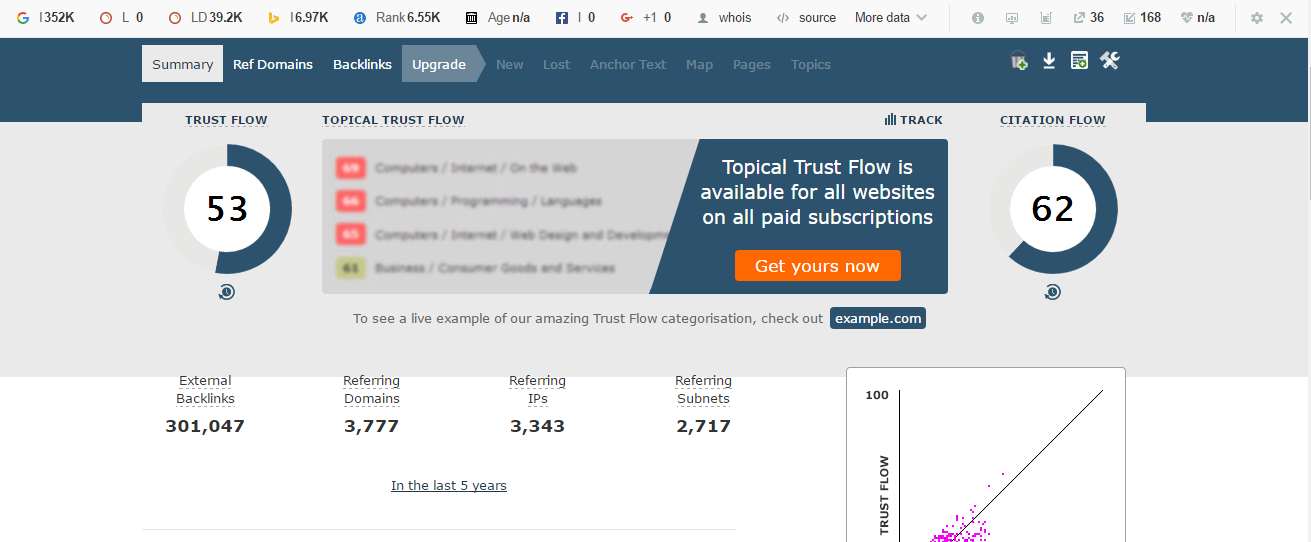This screenshot has width=1311, height=542.
Task: Click the document report icon in toolbar
Action: [x=1045, y=18]
